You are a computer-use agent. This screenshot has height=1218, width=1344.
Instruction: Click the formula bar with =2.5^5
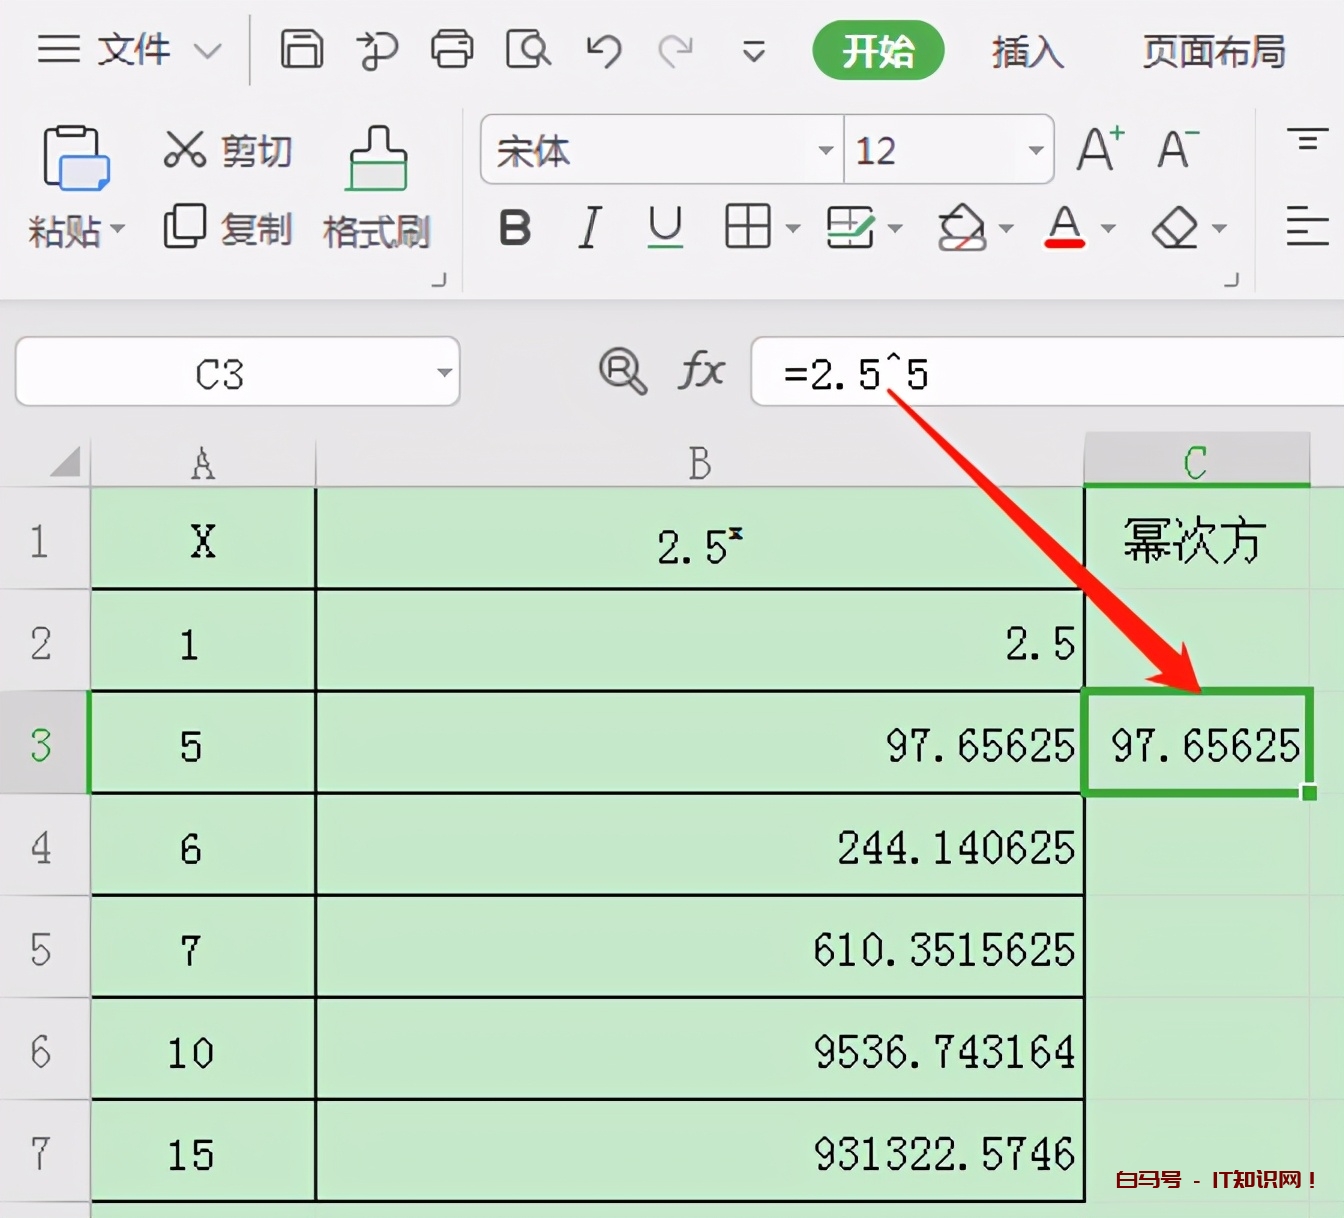click(1048, 372)
